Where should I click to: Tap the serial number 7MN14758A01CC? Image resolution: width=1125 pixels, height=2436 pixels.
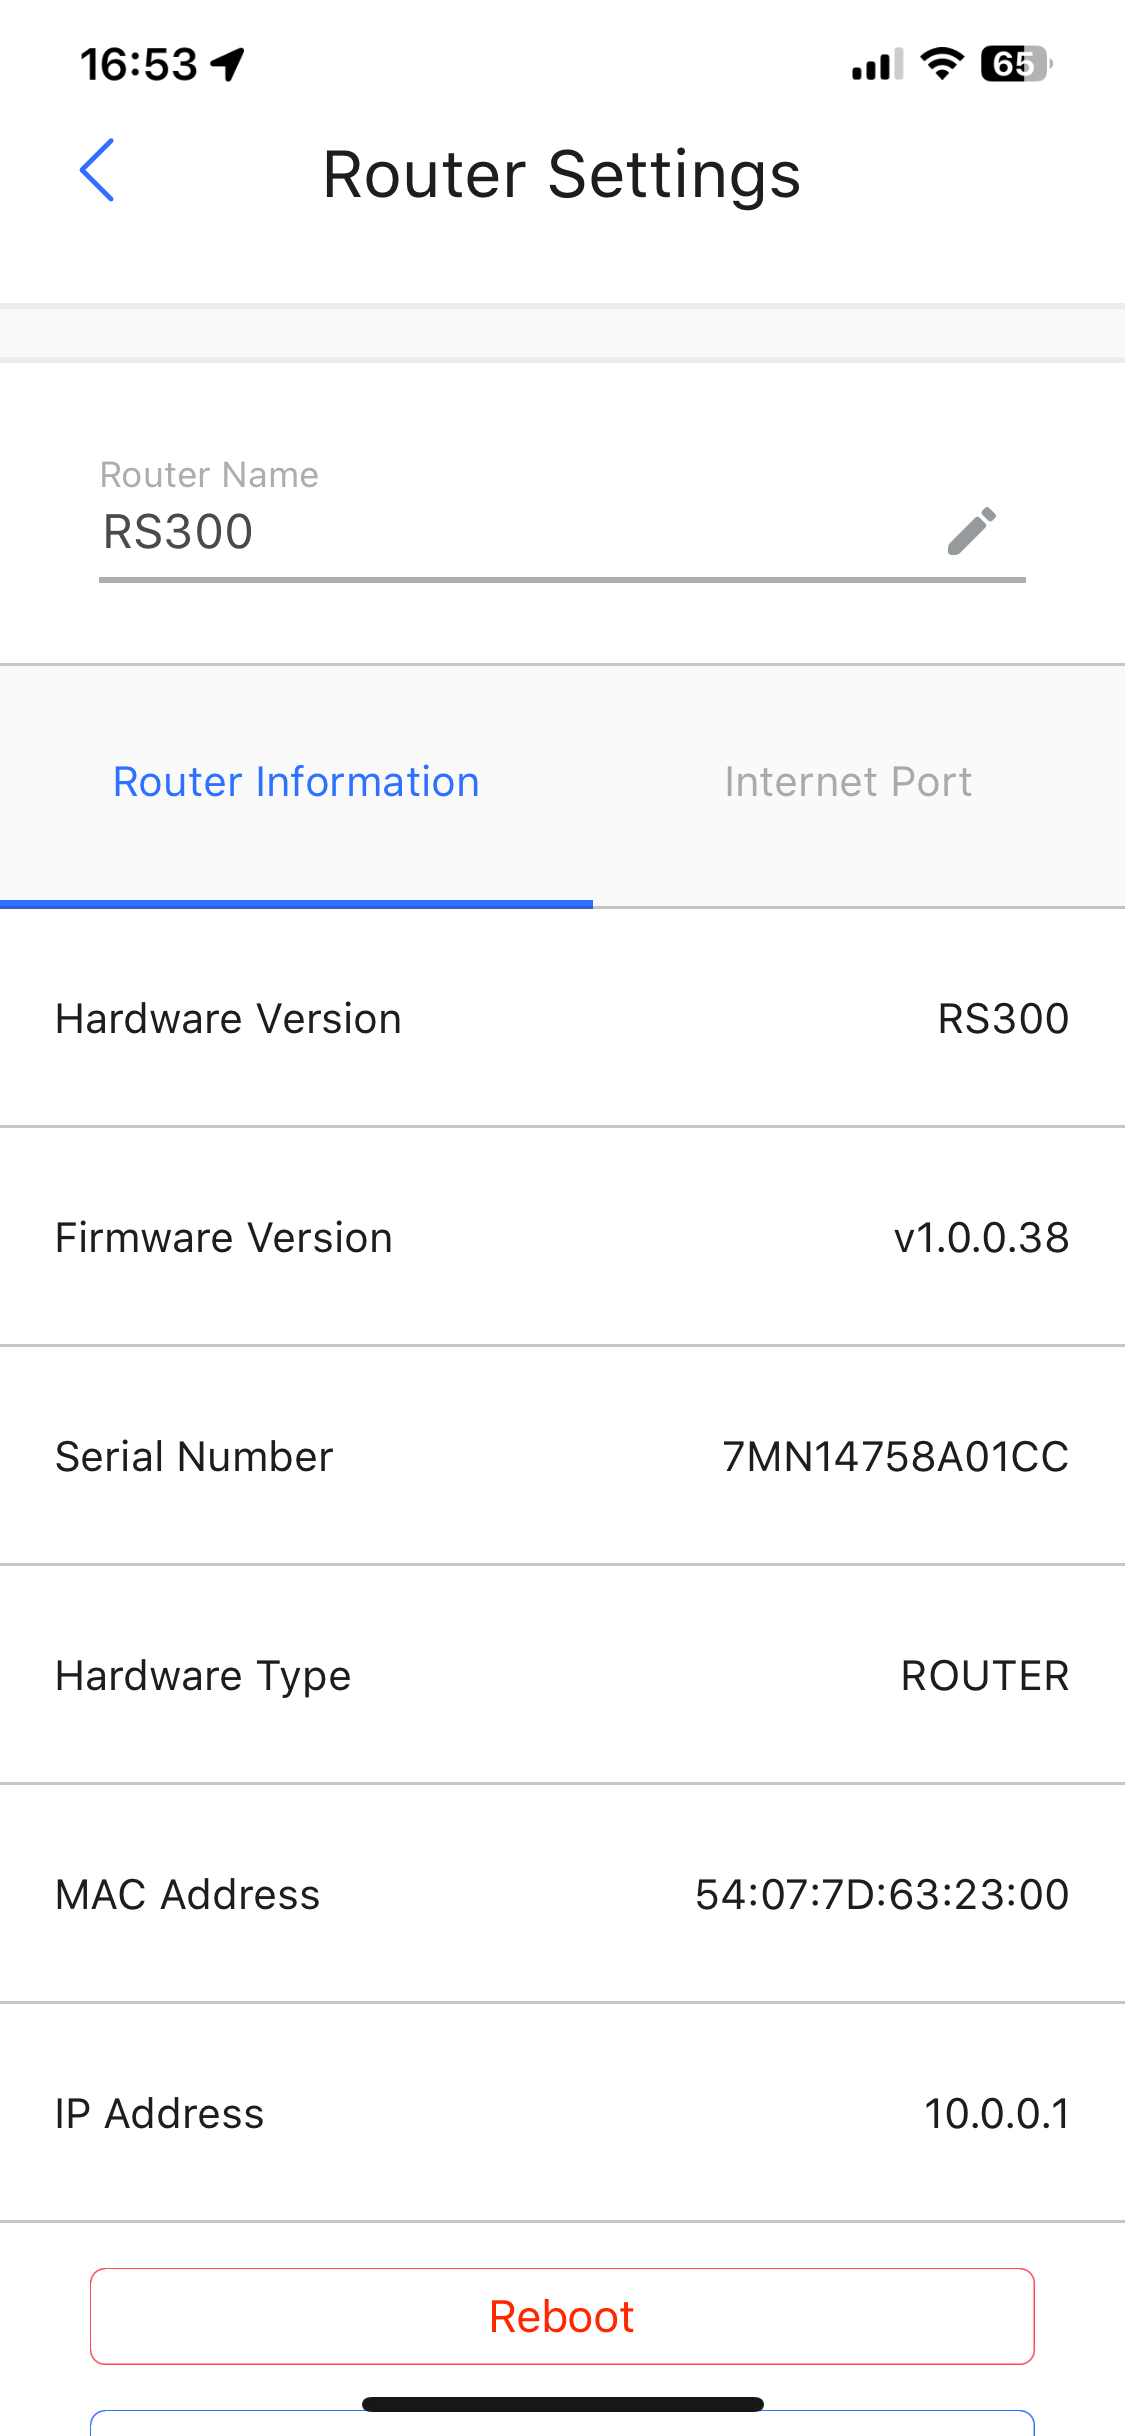coord(895,1457)
